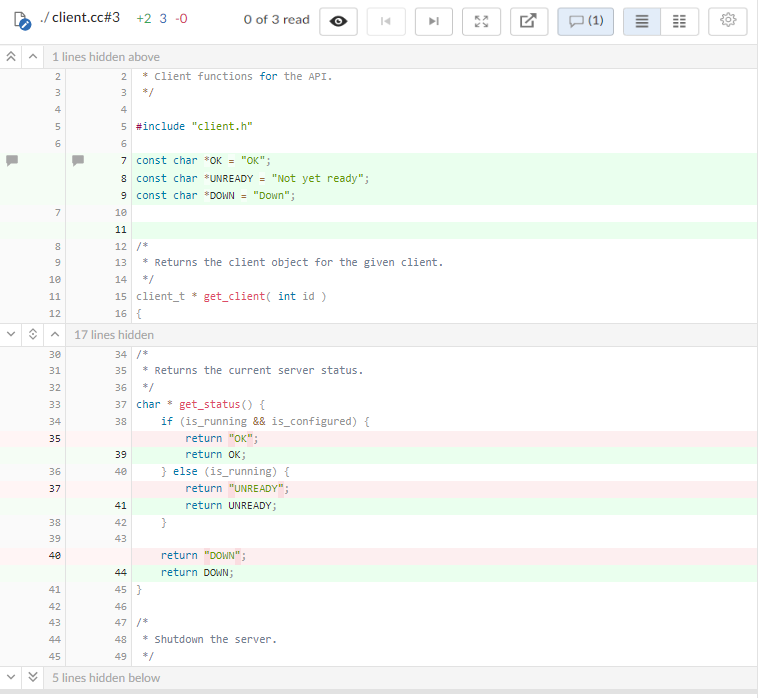Click the added line 'const char *OK = "OK";'

(444, 161)
